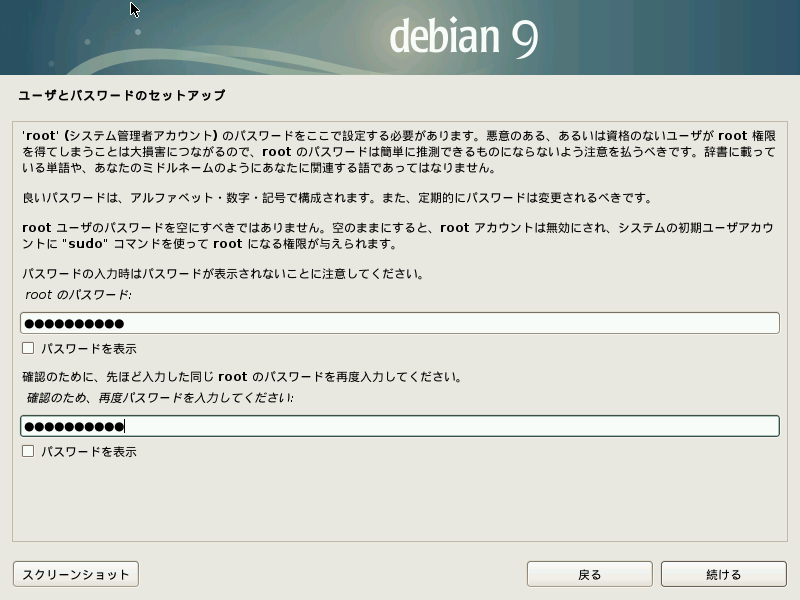Image resolution: width=800 pixels, height=600 pixels.
Task: Click the password confirmation input field
Action: click(x=399, y=426)
